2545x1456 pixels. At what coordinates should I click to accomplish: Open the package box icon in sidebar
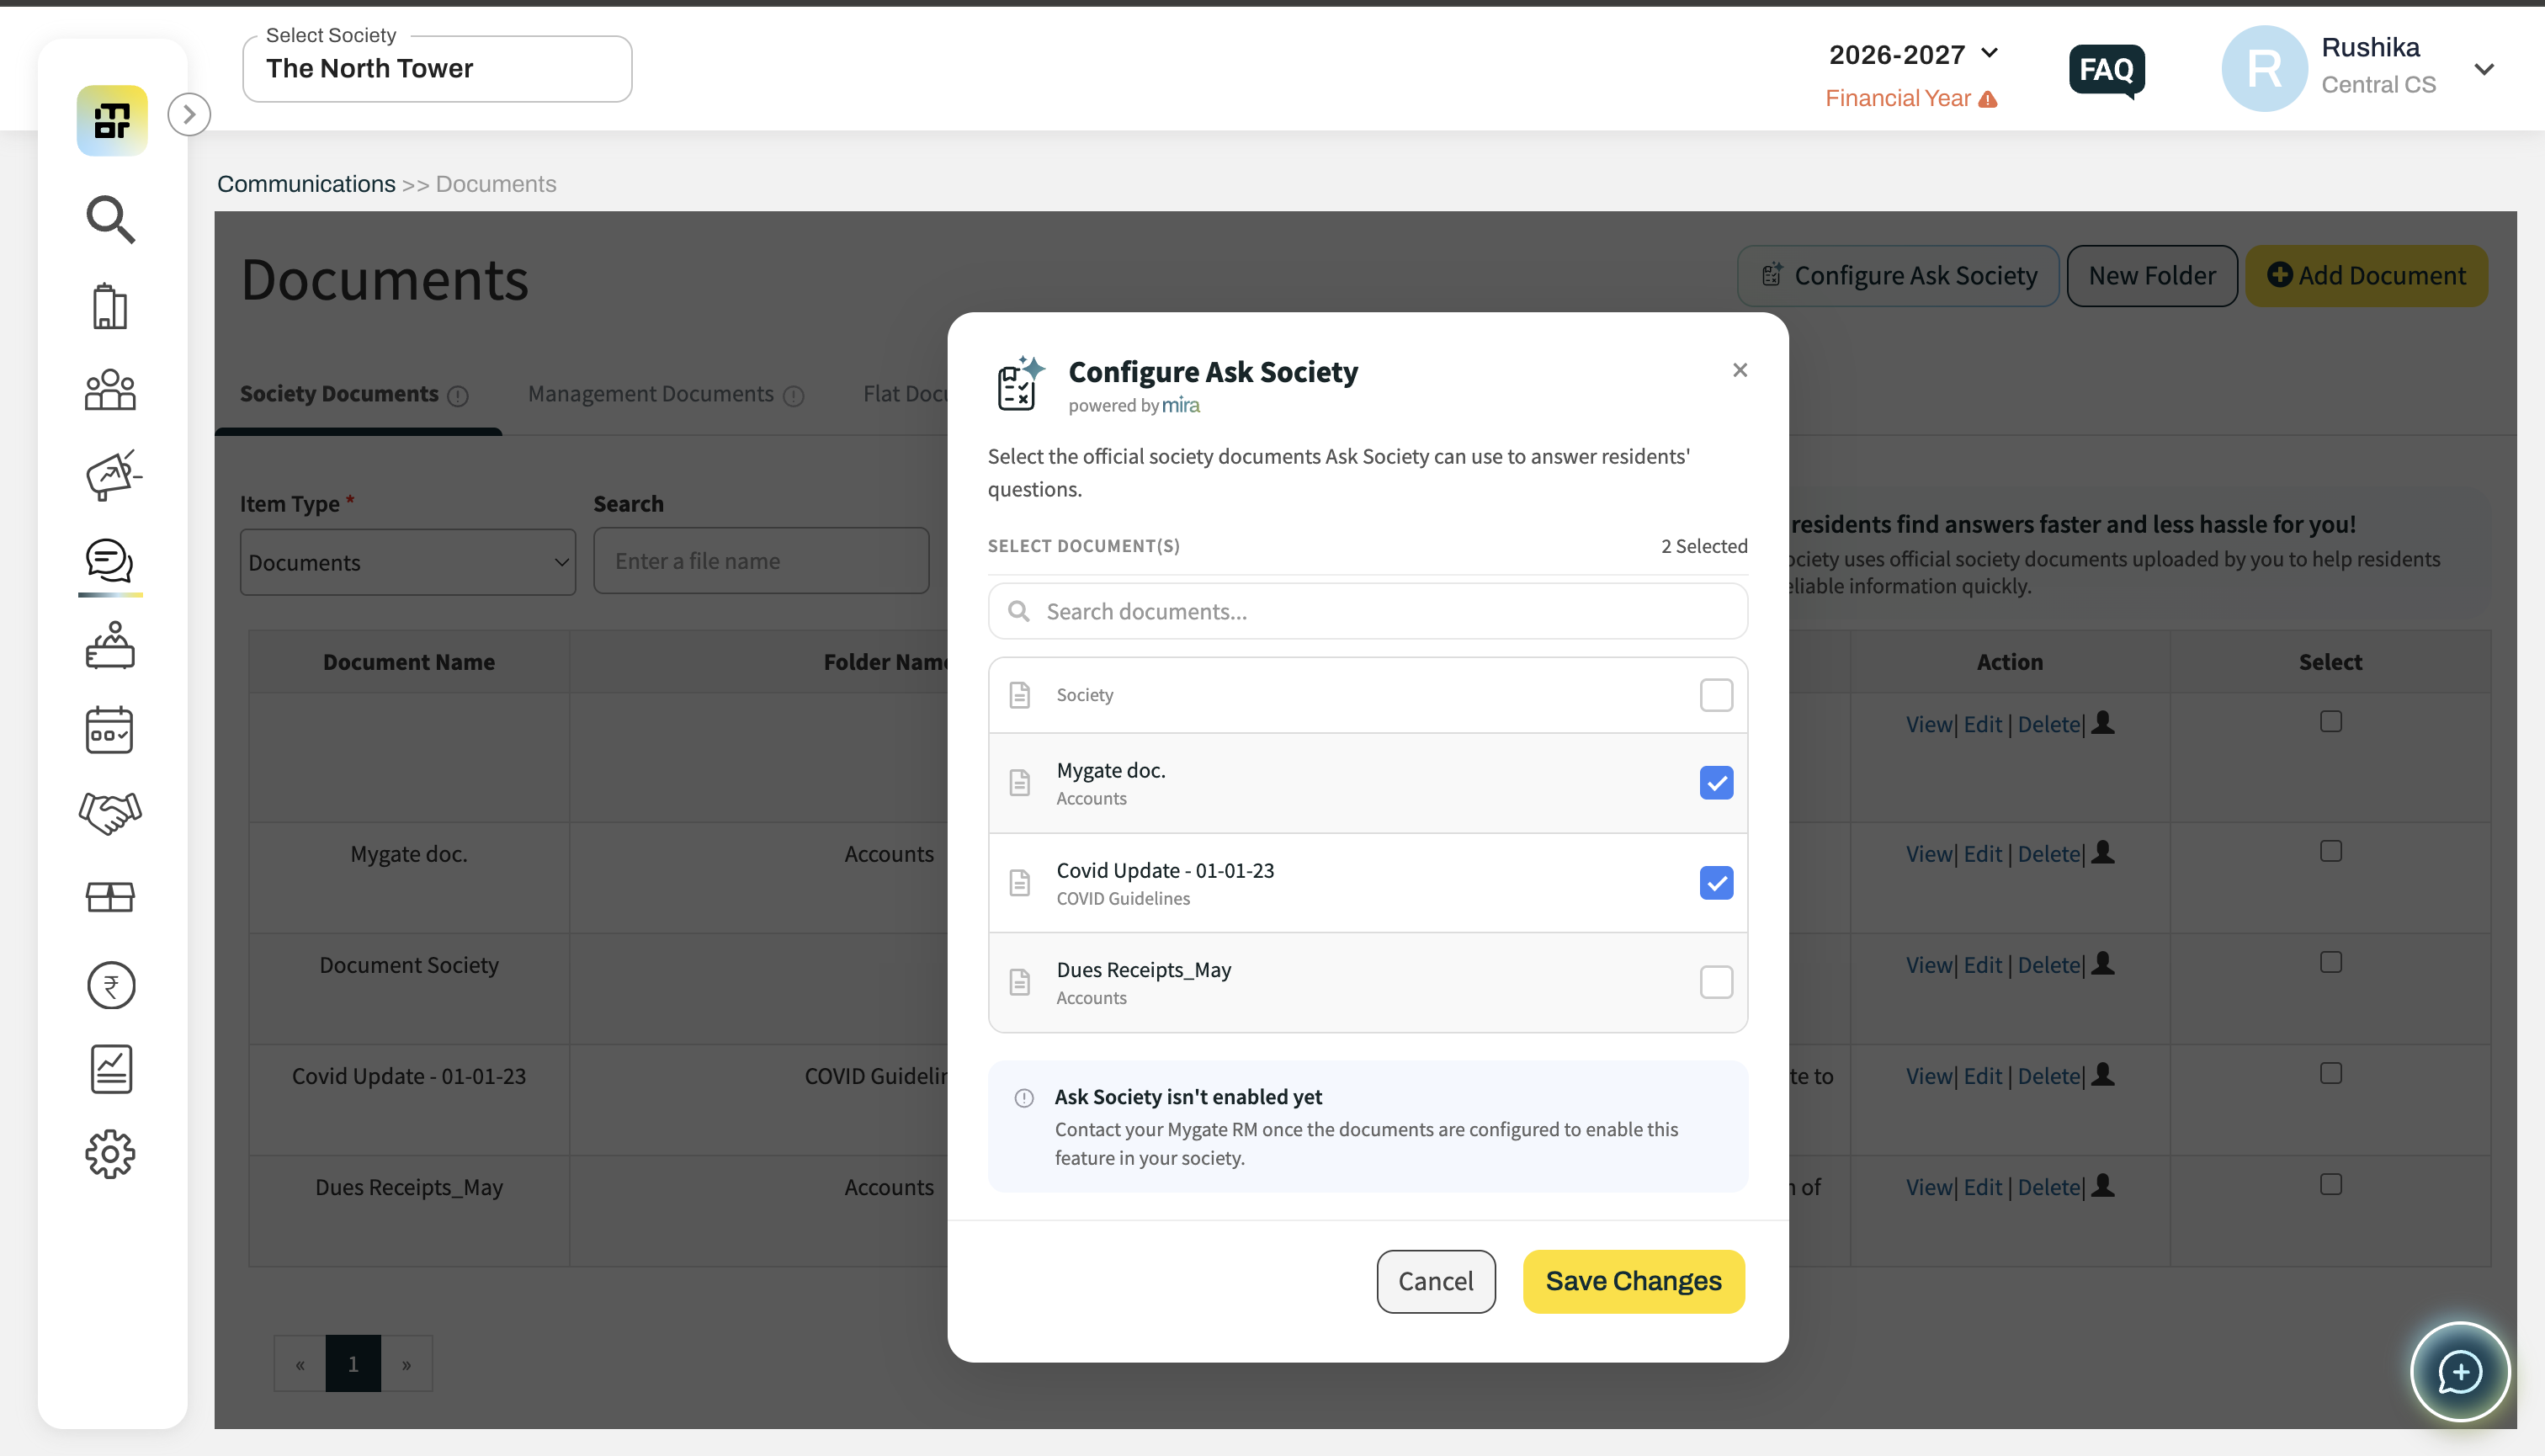click(110, 897)
